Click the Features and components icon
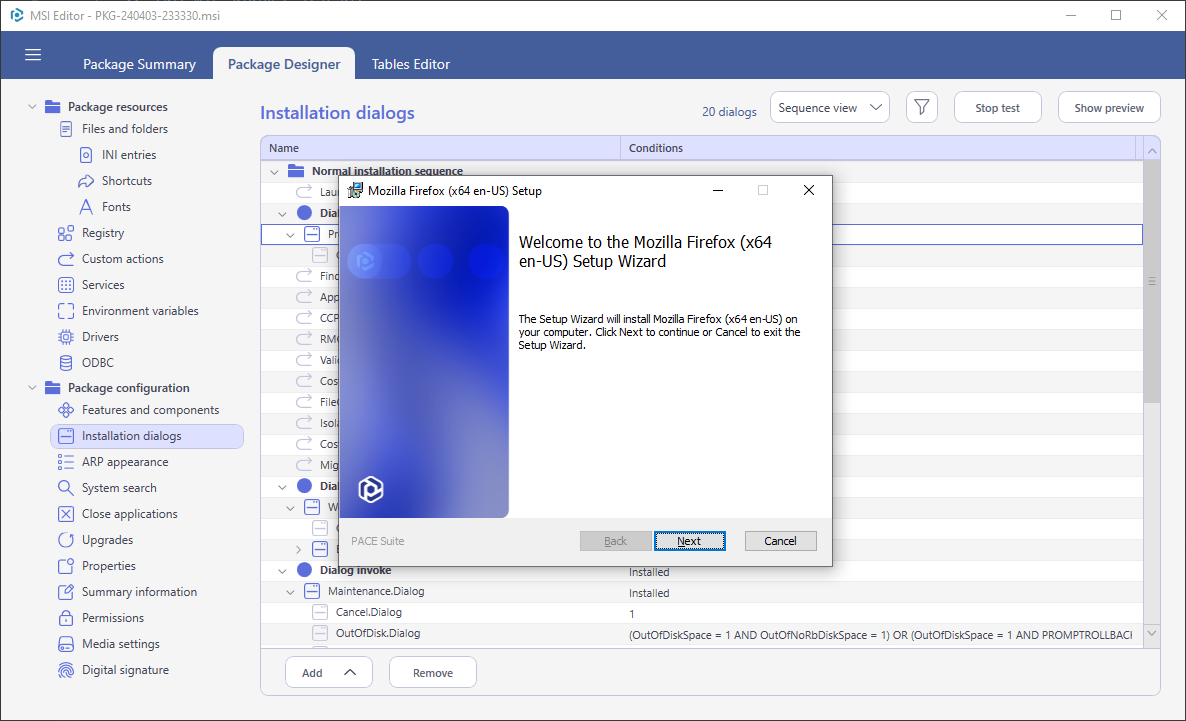1186x721 pixels. pyautogui.click(x=66, y=410)
